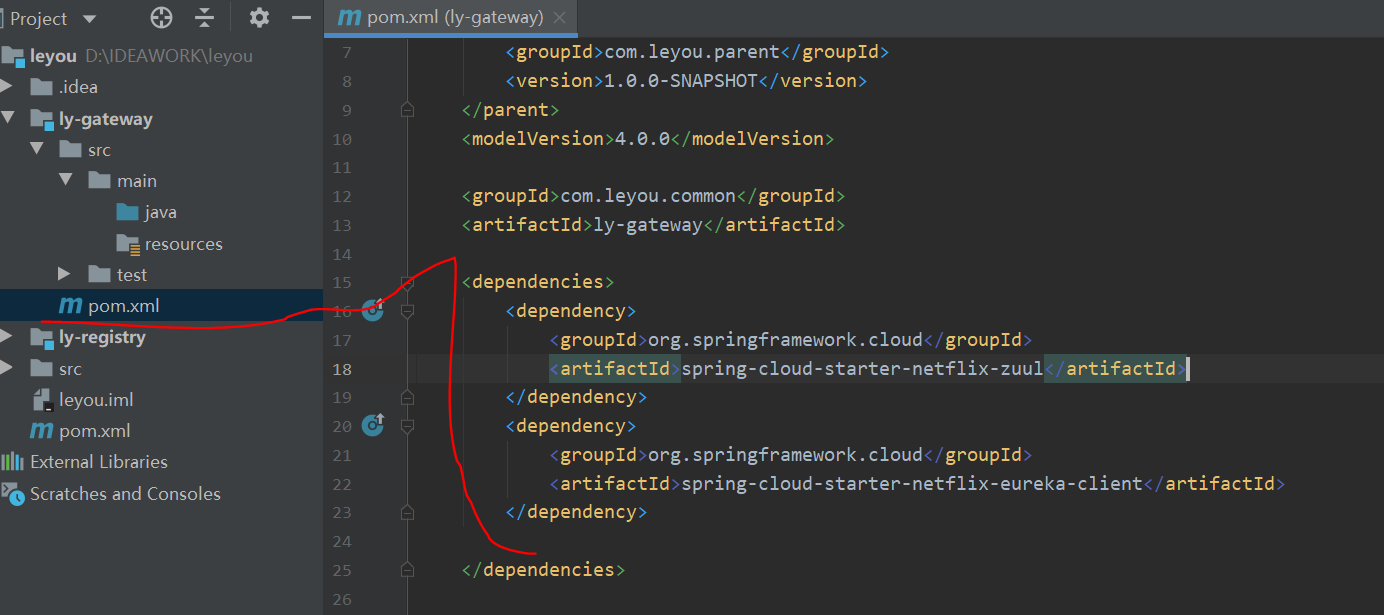The image size is (1384, 615).
Task: Click the External Libraries bar-chart icon
Action: [13, 462]
